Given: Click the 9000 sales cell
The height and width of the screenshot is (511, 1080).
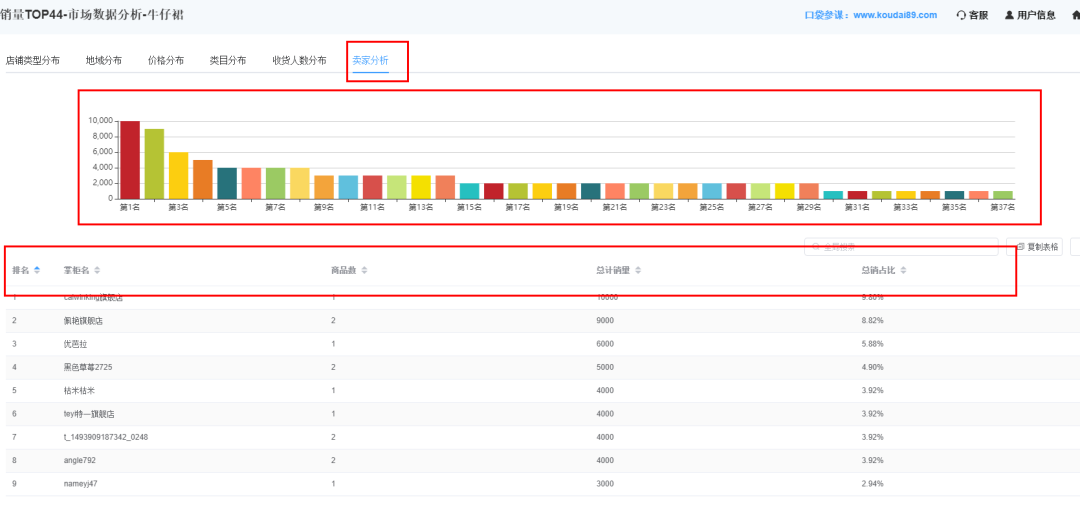Looking at the screenshot, I should point(605,321).
